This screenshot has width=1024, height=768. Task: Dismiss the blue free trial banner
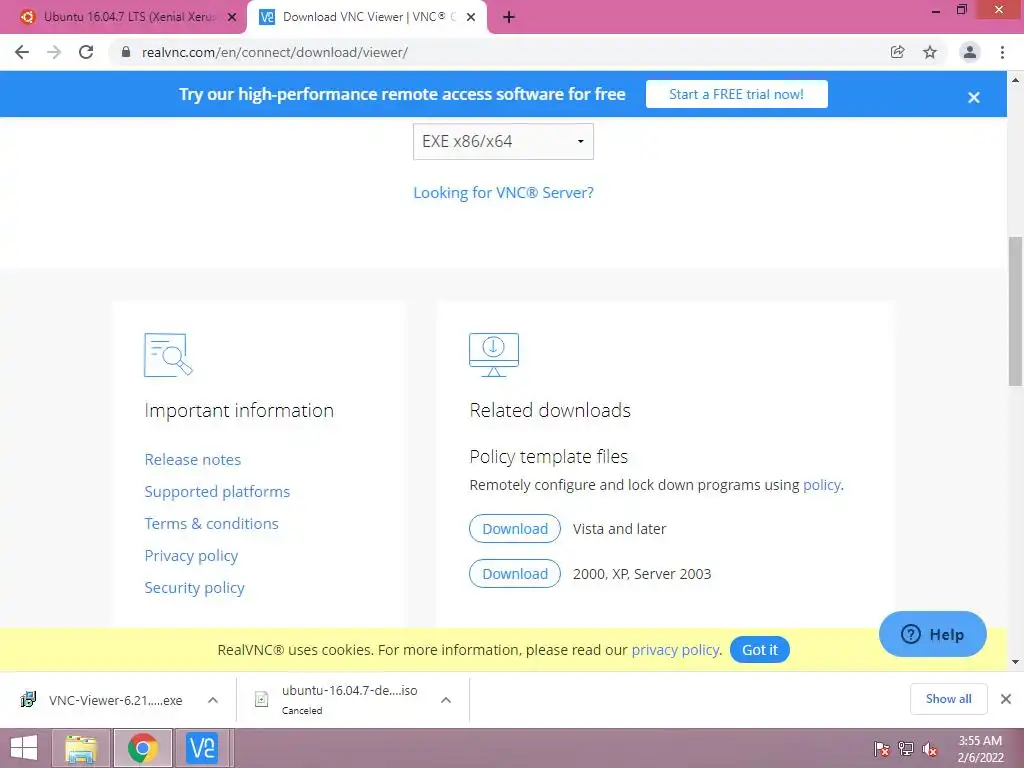(974, 97)
